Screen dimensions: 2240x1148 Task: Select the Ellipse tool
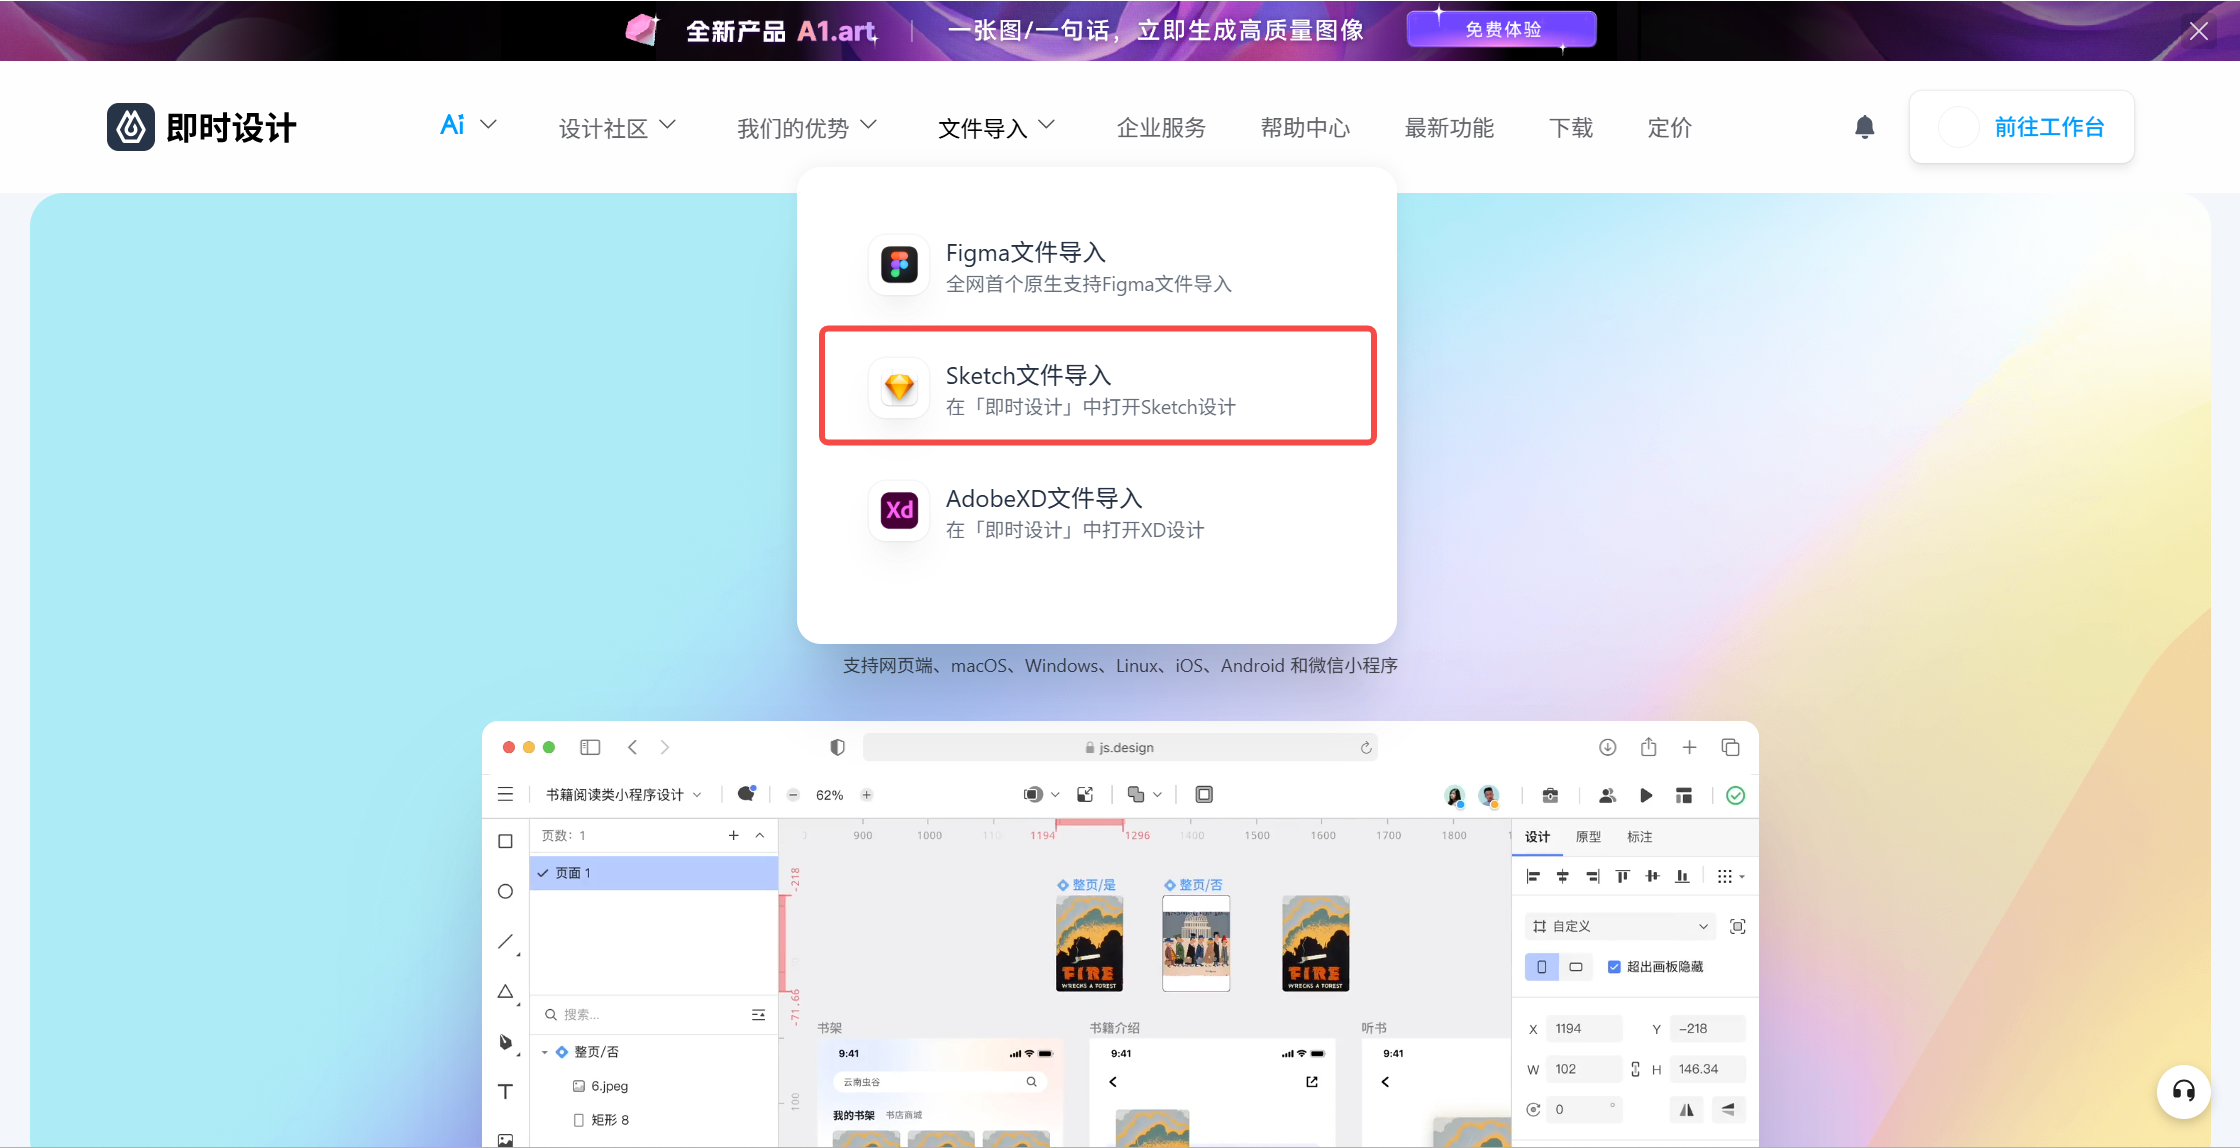pyautogui.click(x=505, y=891)
